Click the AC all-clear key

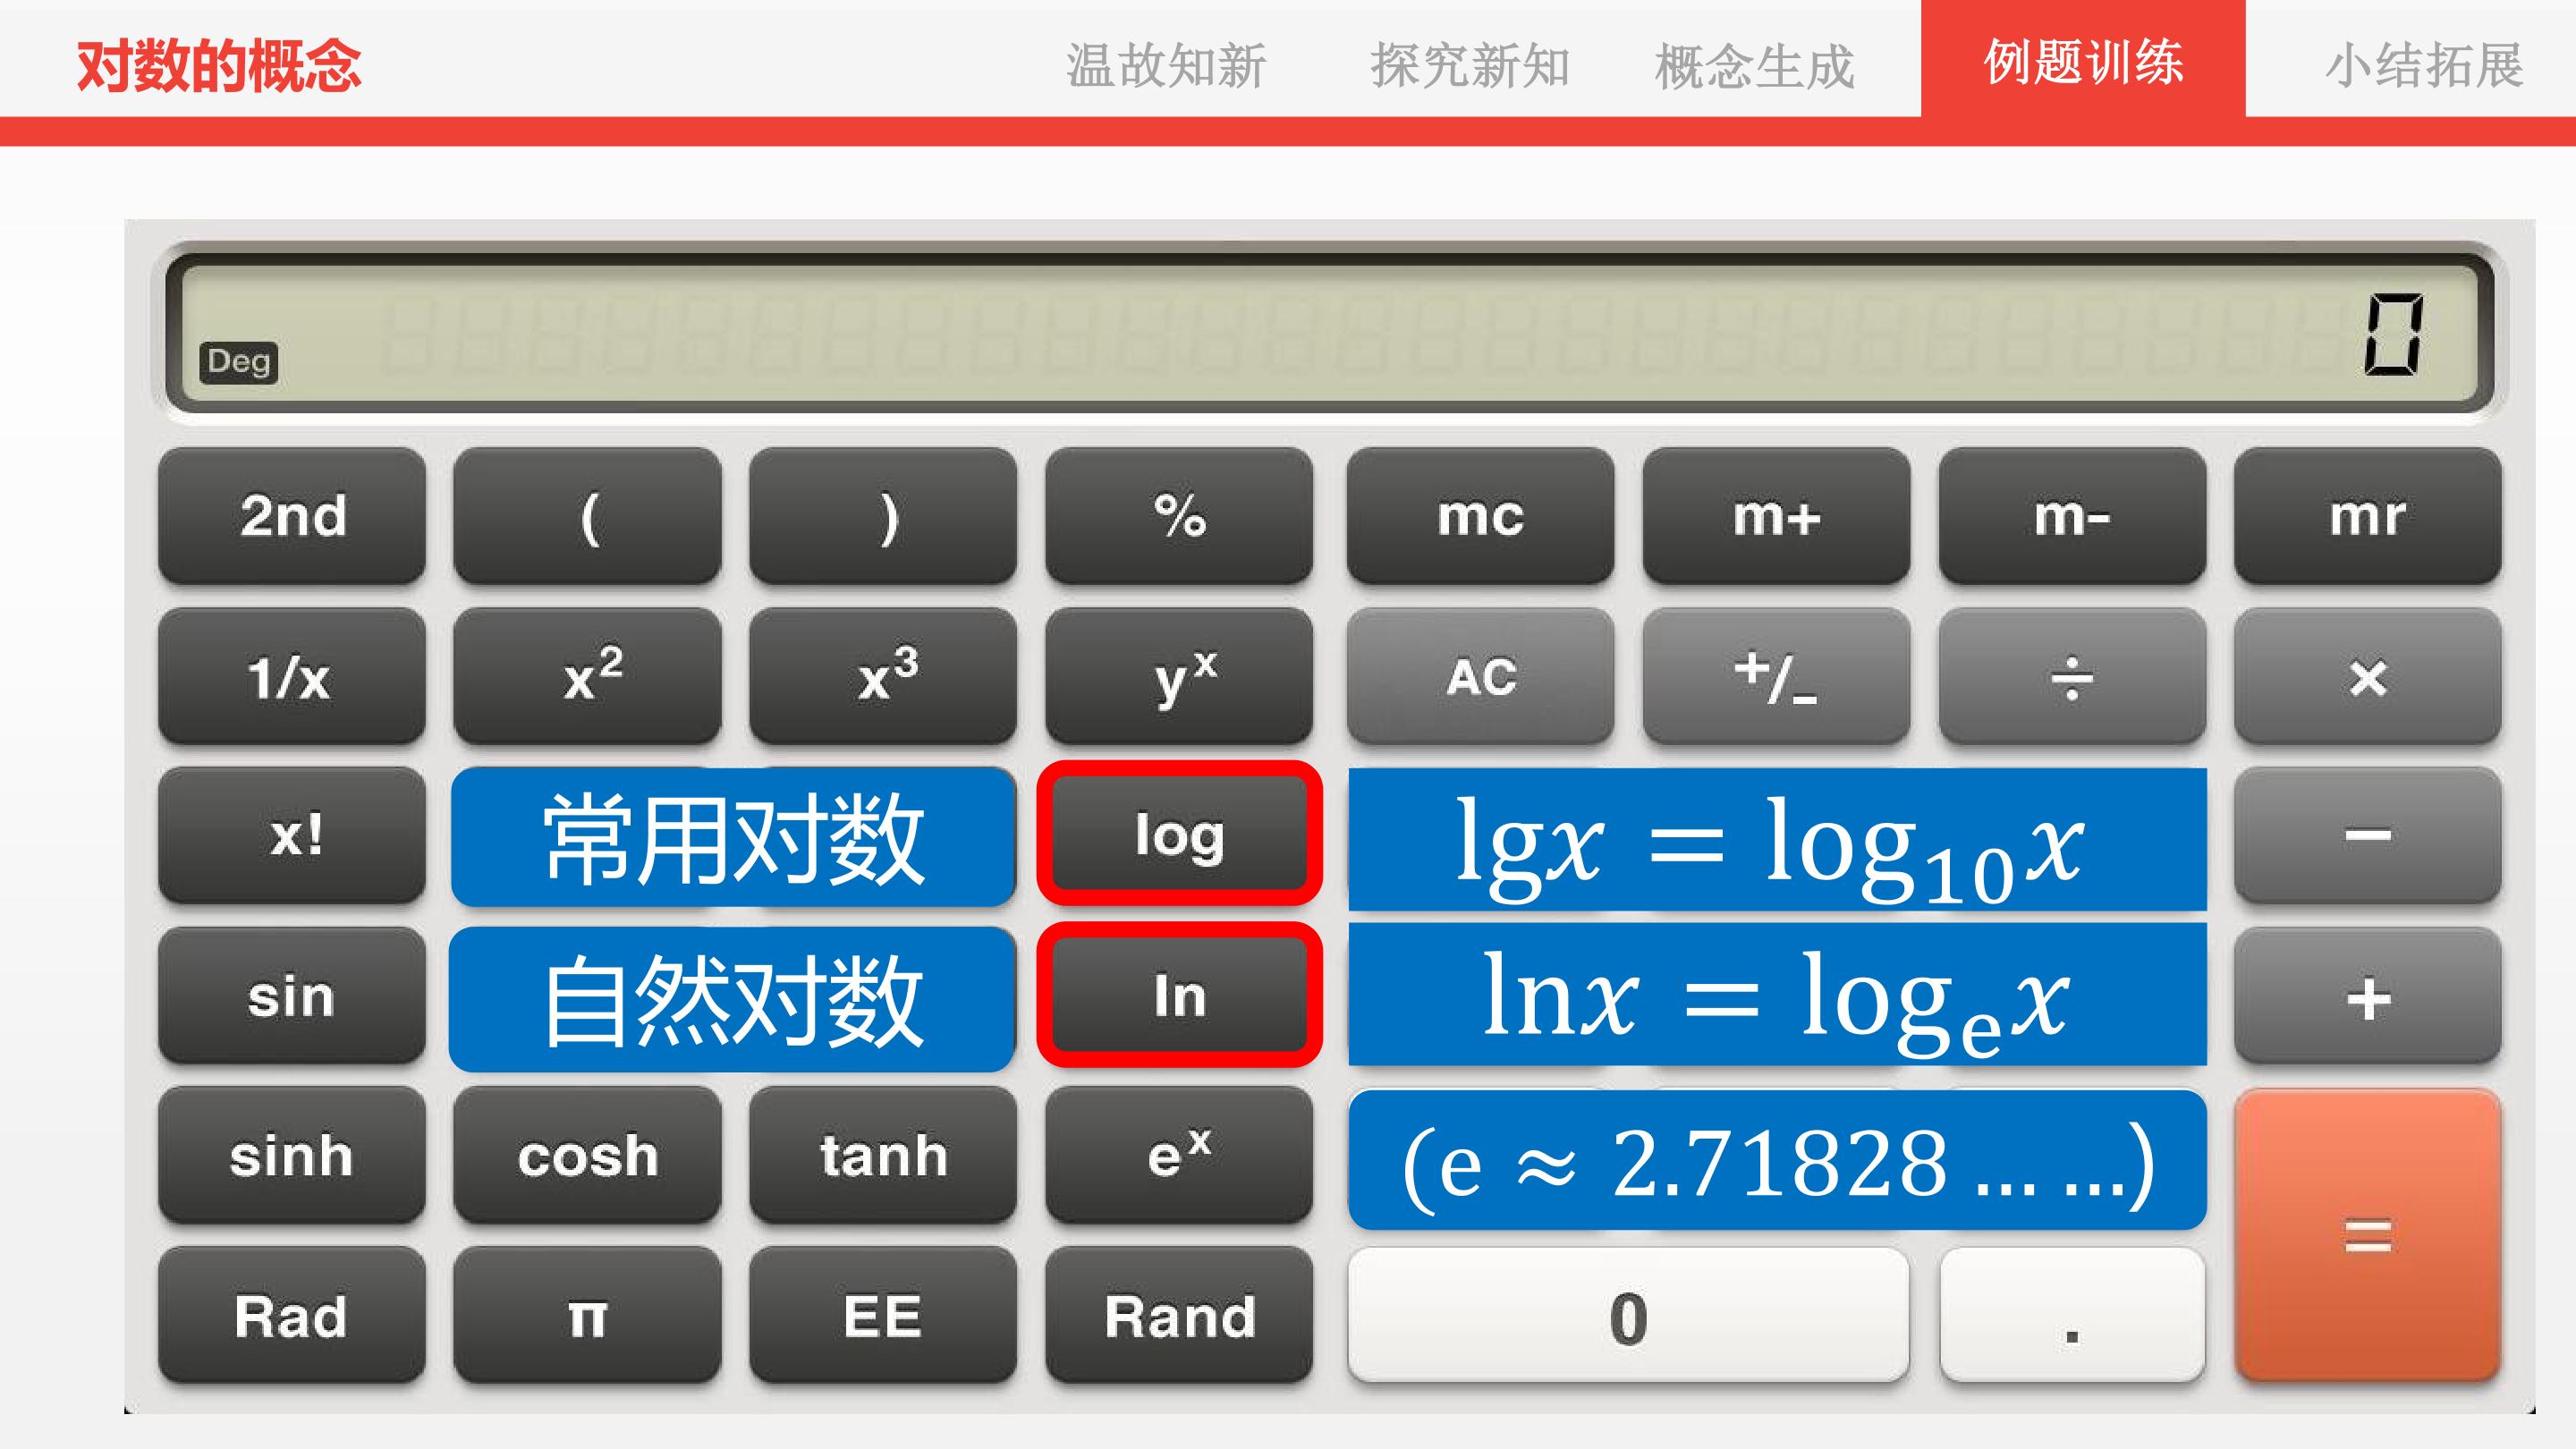[1480, 676]
